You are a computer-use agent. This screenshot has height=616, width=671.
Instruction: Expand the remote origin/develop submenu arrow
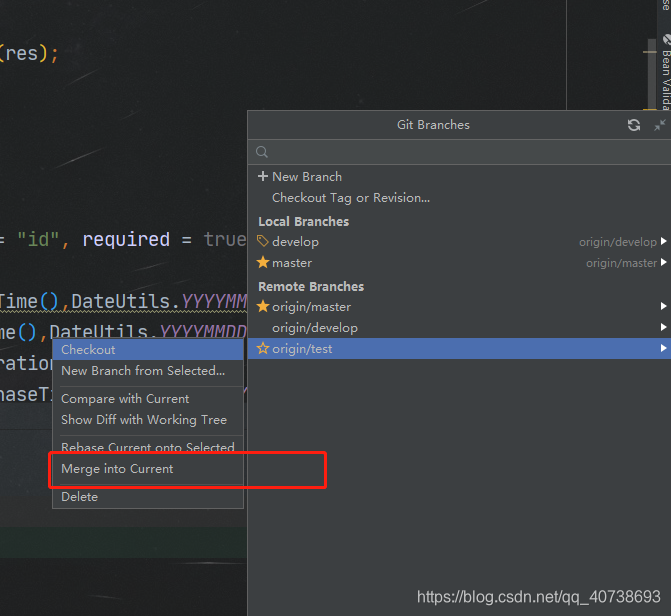click(663, 327)
